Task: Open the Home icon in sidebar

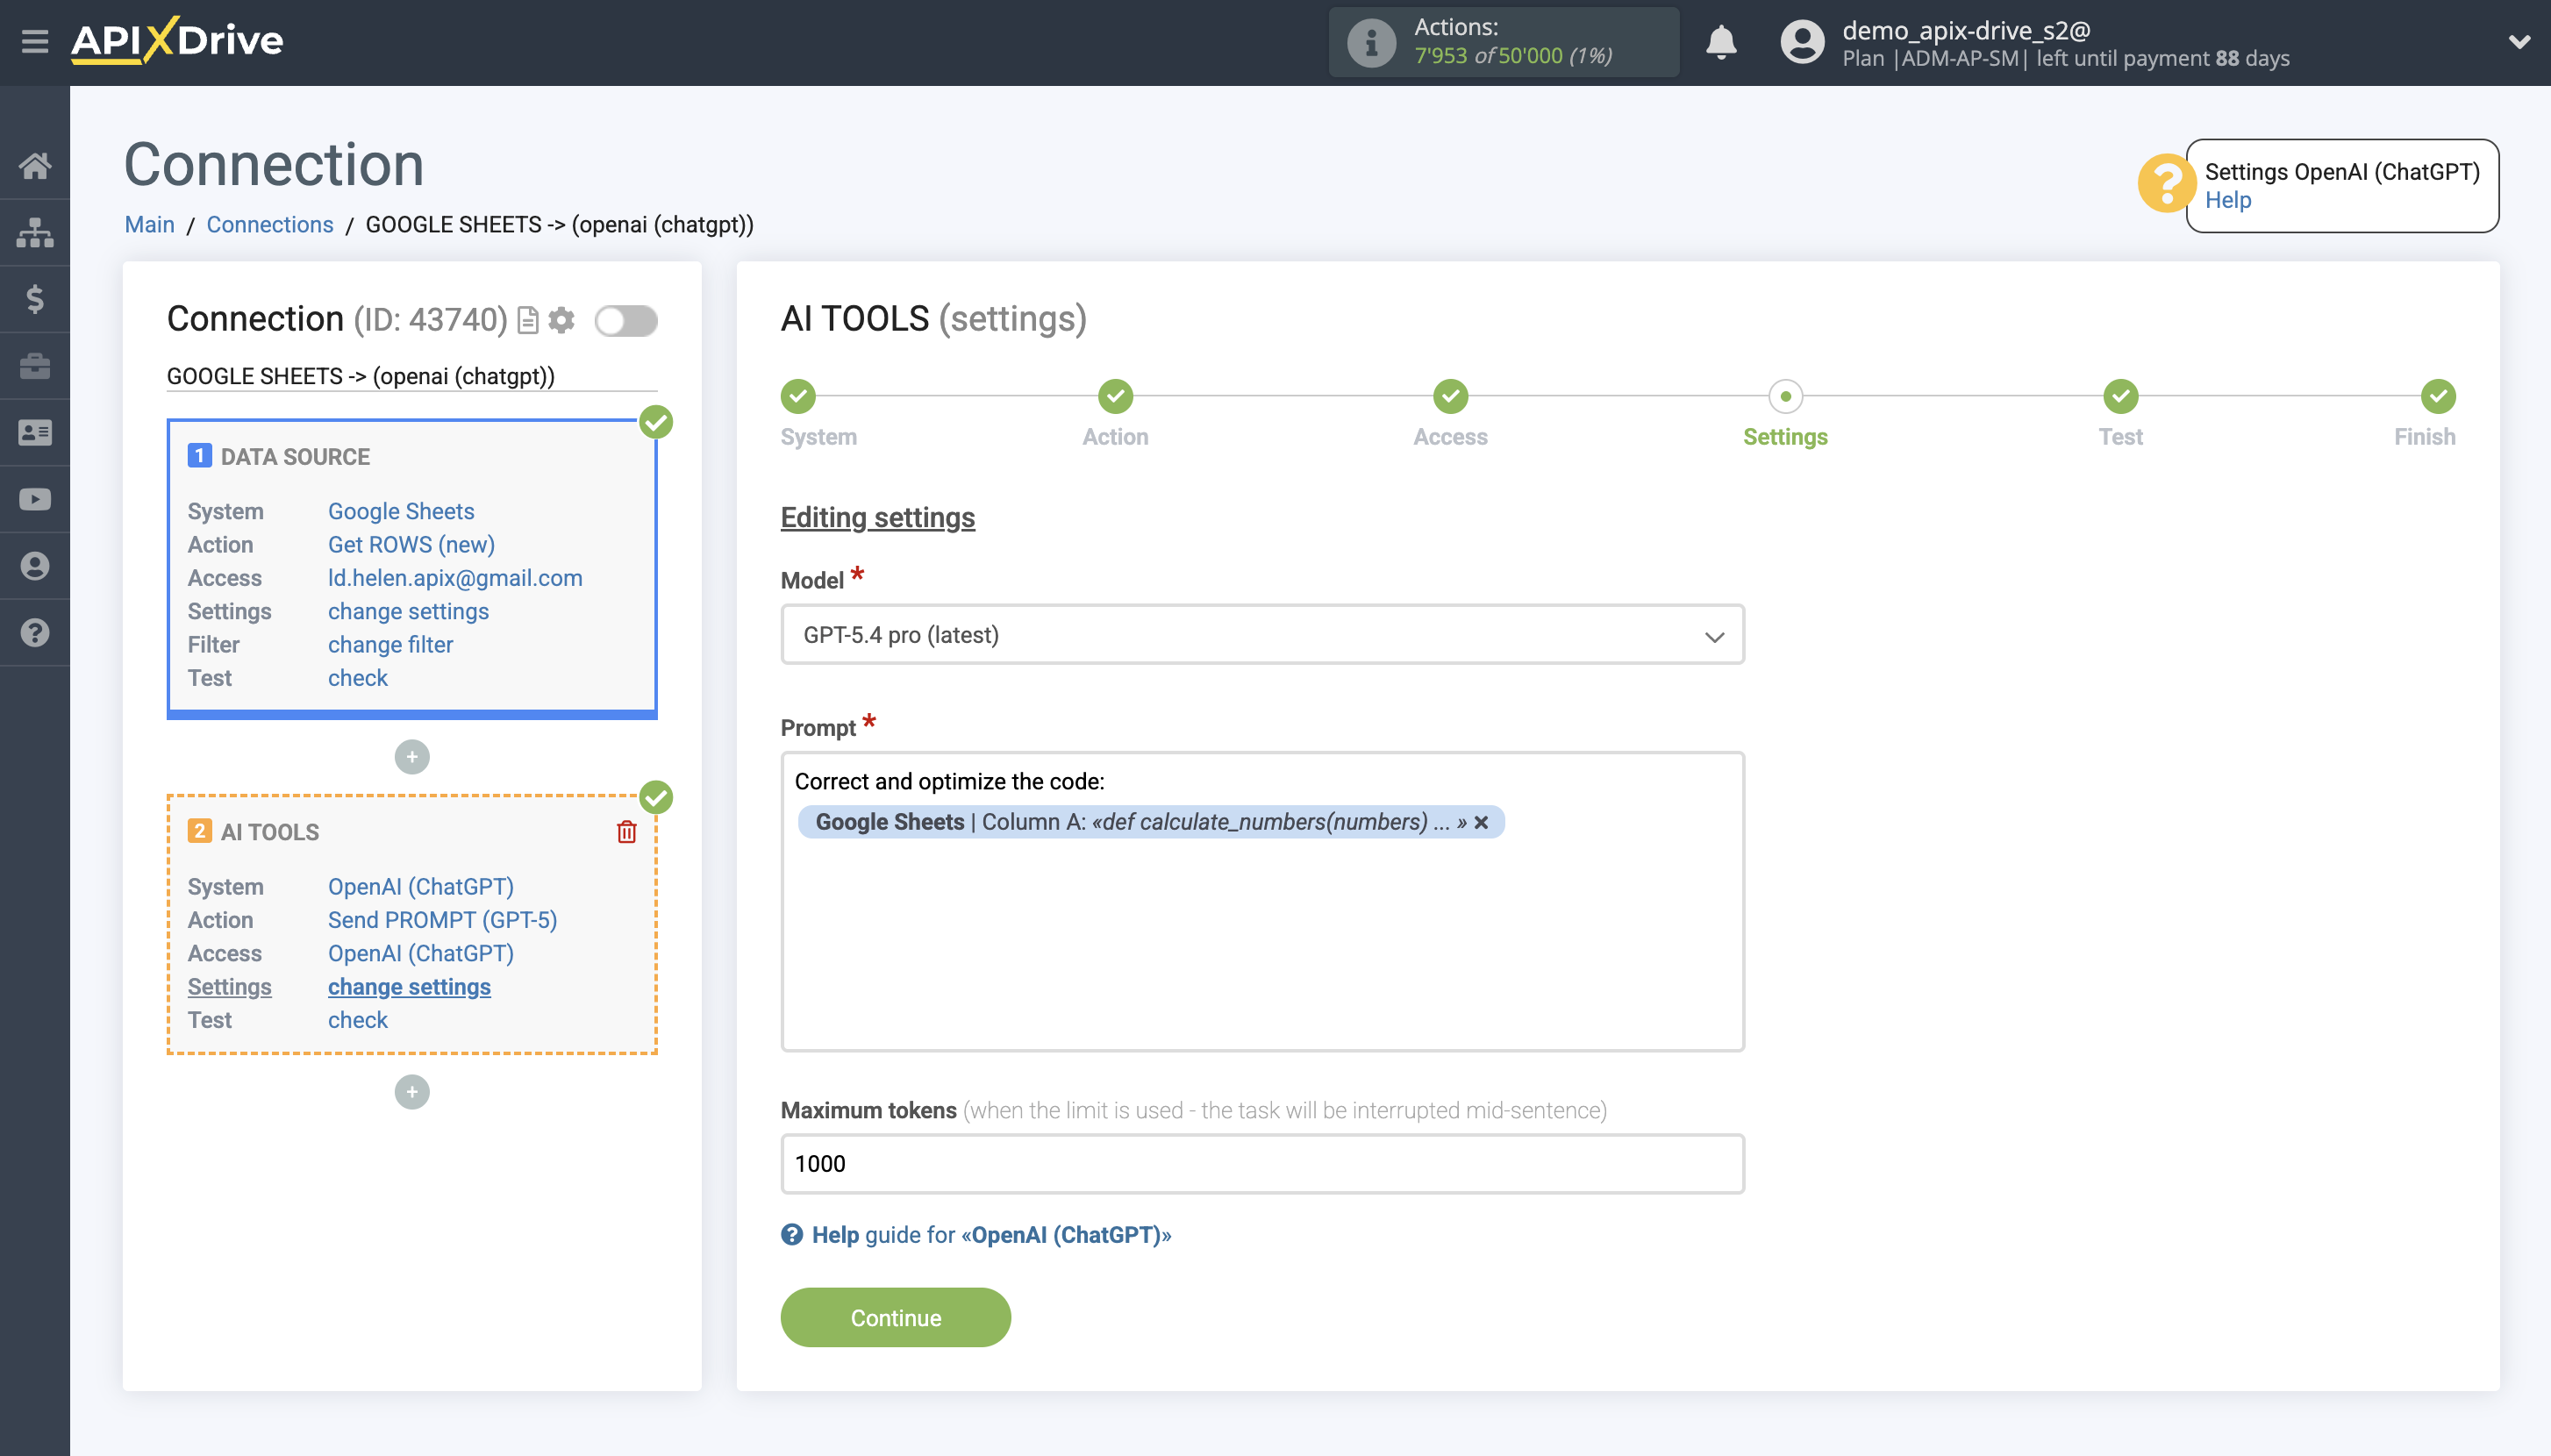Action: click(36, 166)
